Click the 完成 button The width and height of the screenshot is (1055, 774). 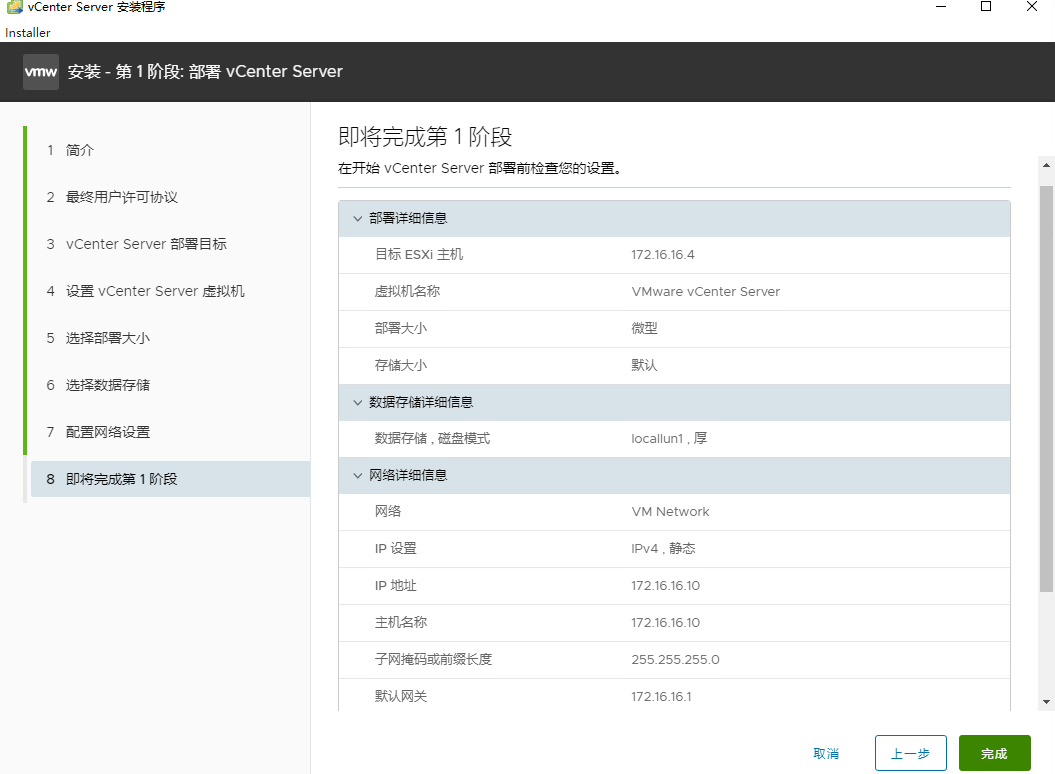point(994,753)
